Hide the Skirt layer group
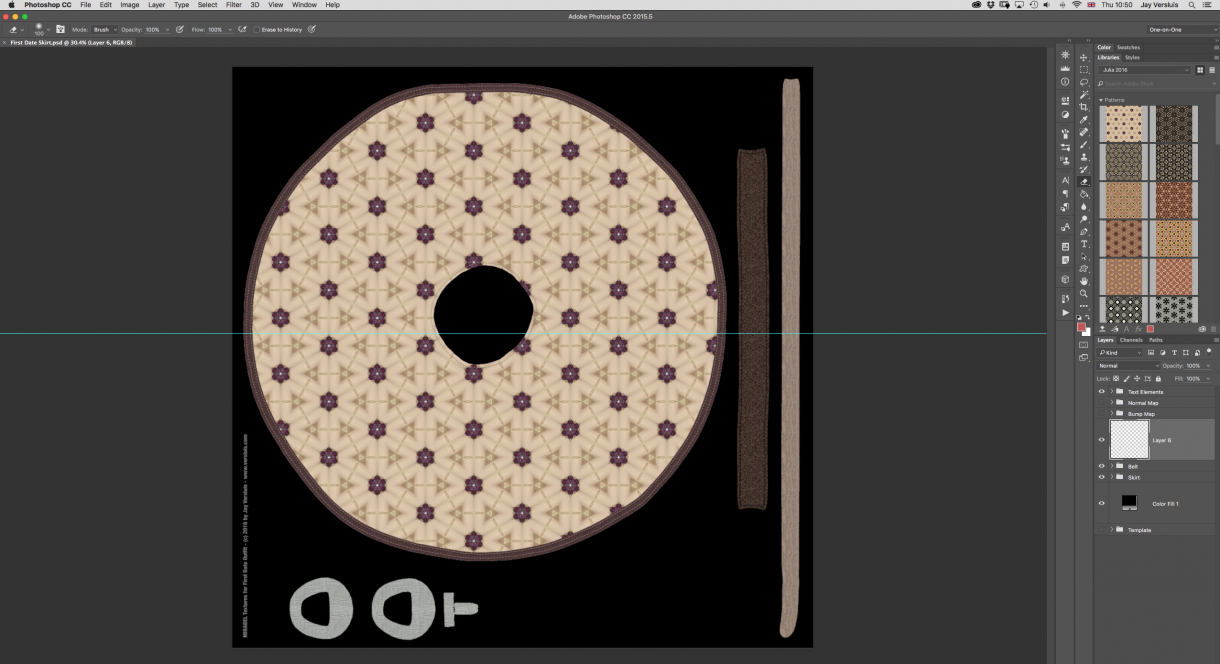The image size is (1220, 664). pos(1103,477)
